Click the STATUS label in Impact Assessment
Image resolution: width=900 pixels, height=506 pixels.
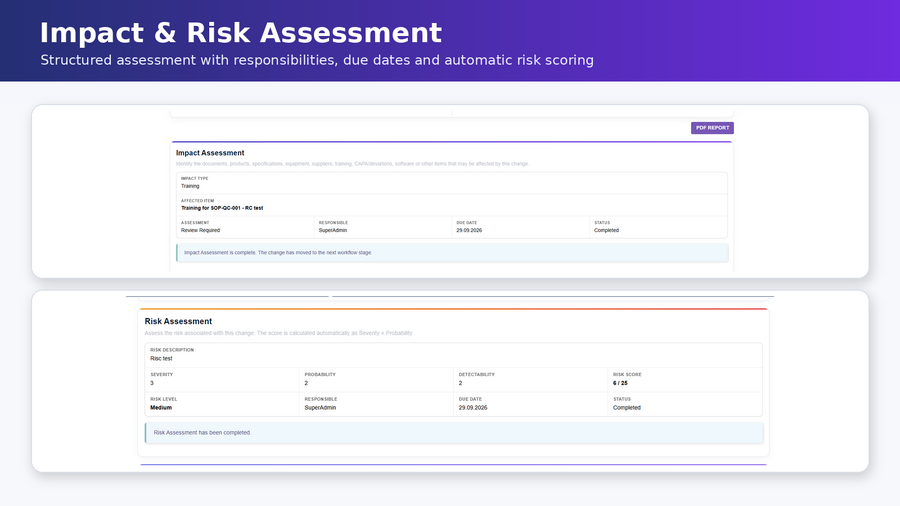coord(602,223)
